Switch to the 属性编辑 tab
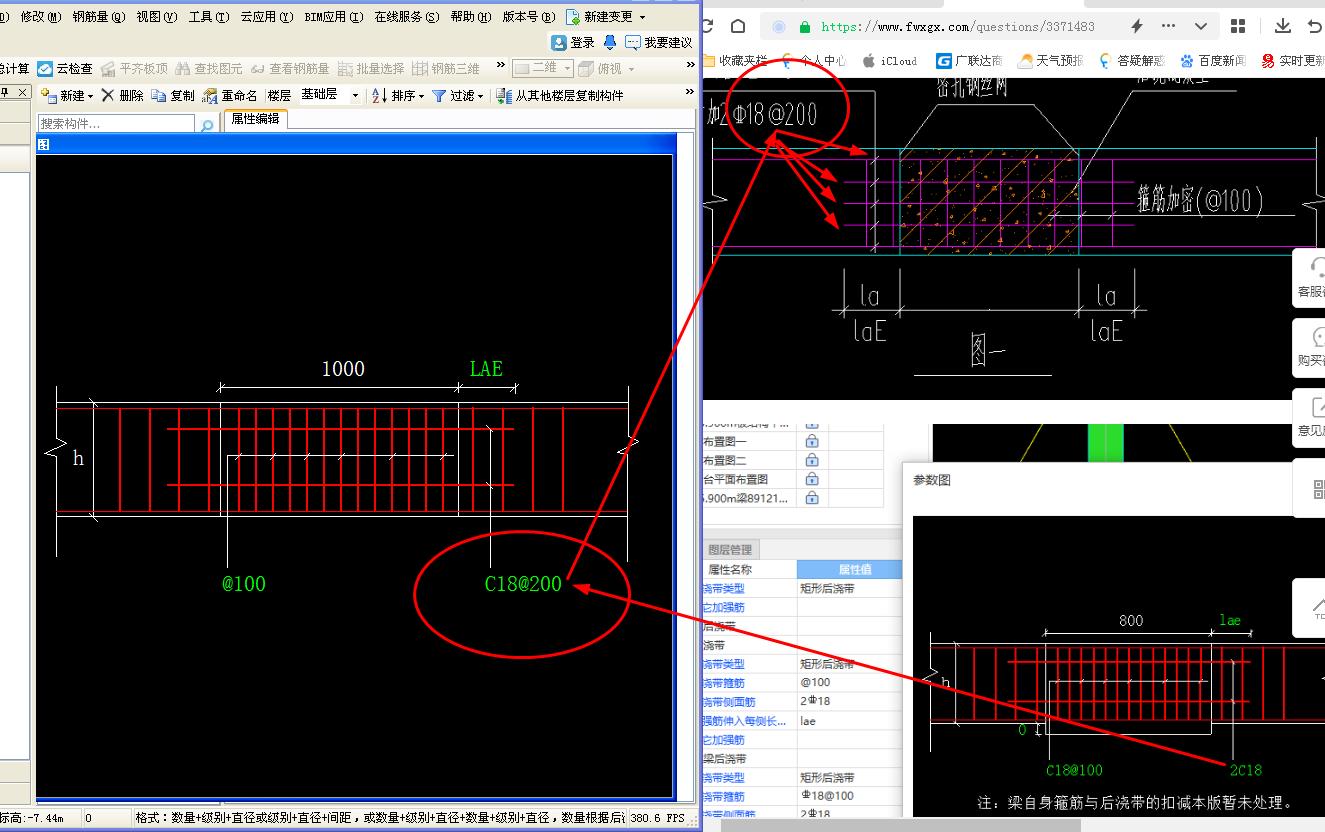Viewport: 1325px width, 832px height. pos(255,119)
